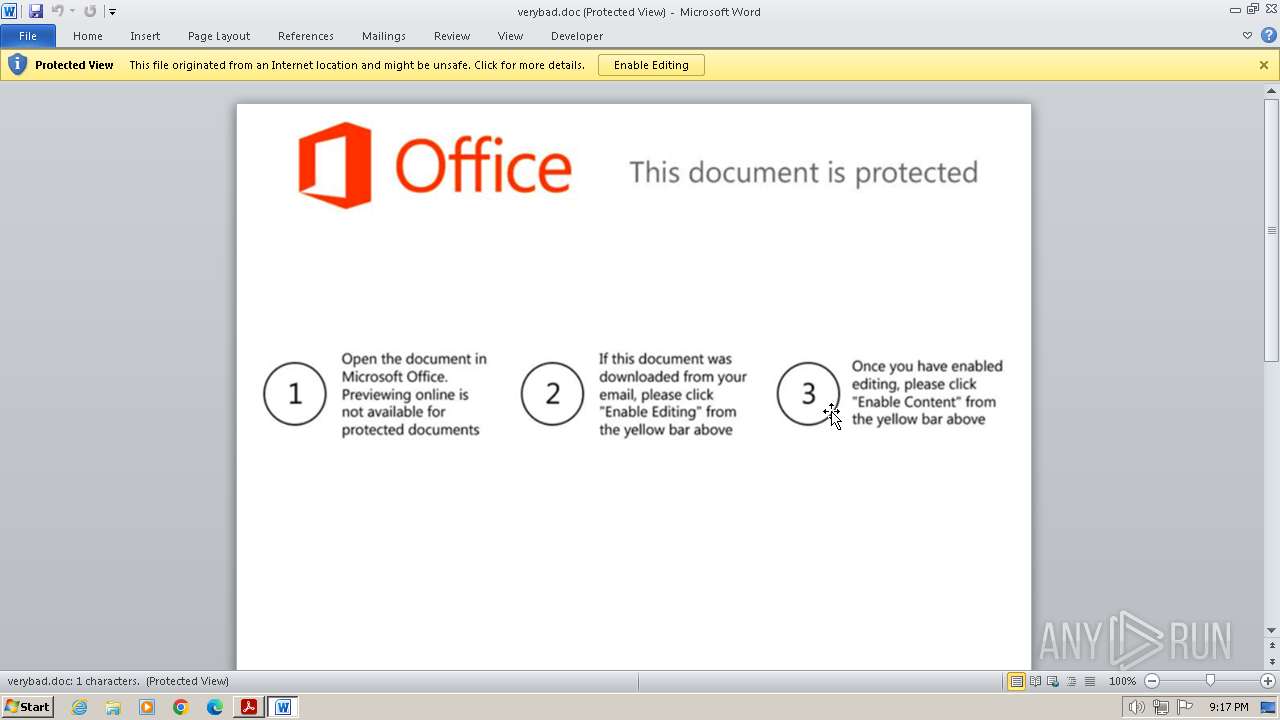The image size is (1280, 720).
Task: Click the step 1 instruction text
Action: pyautogui.click(x=414, y=394)
